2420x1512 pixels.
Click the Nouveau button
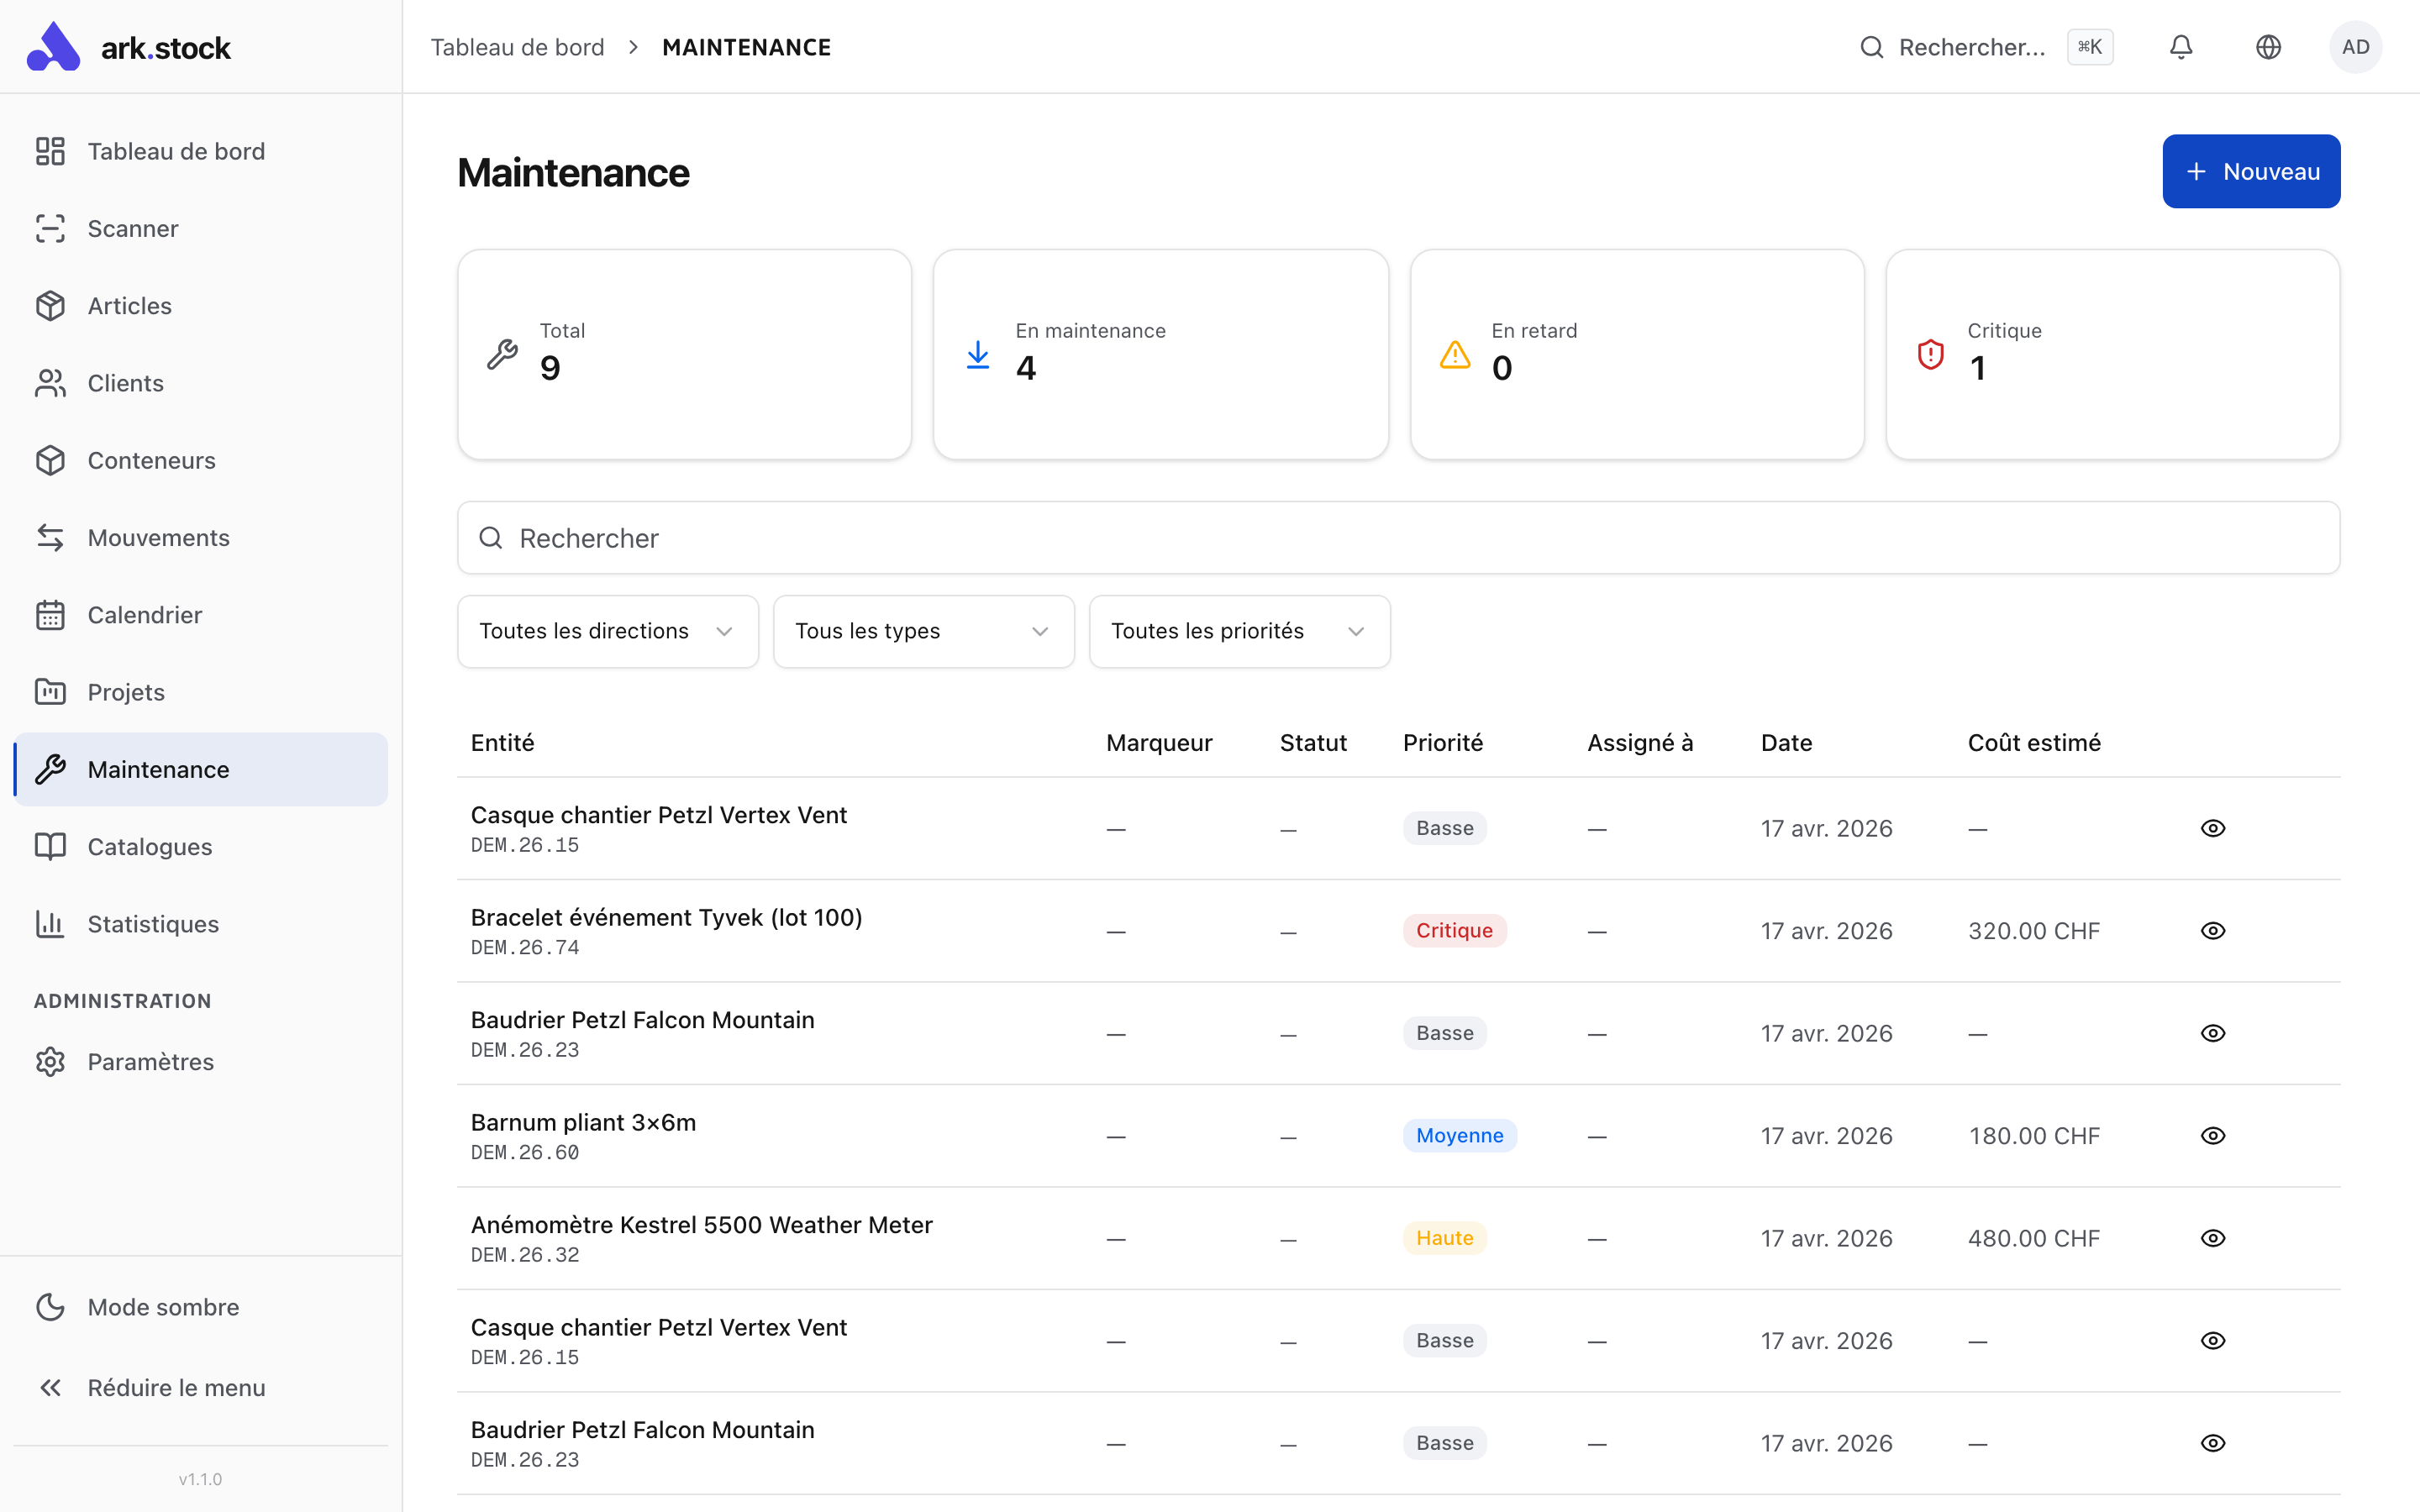click(x=2250, y=171)
